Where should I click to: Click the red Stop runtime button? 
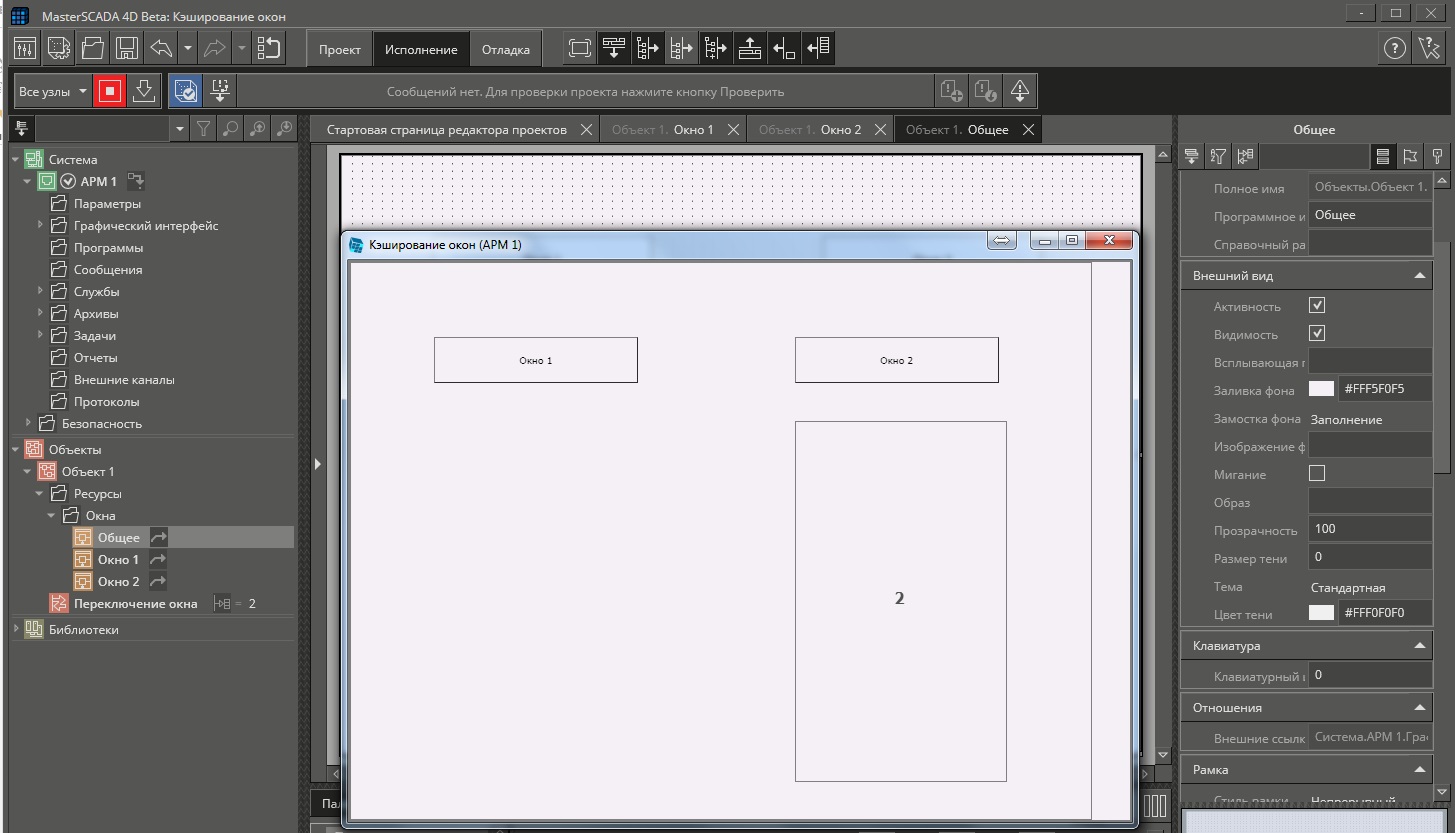coord(109,91)
